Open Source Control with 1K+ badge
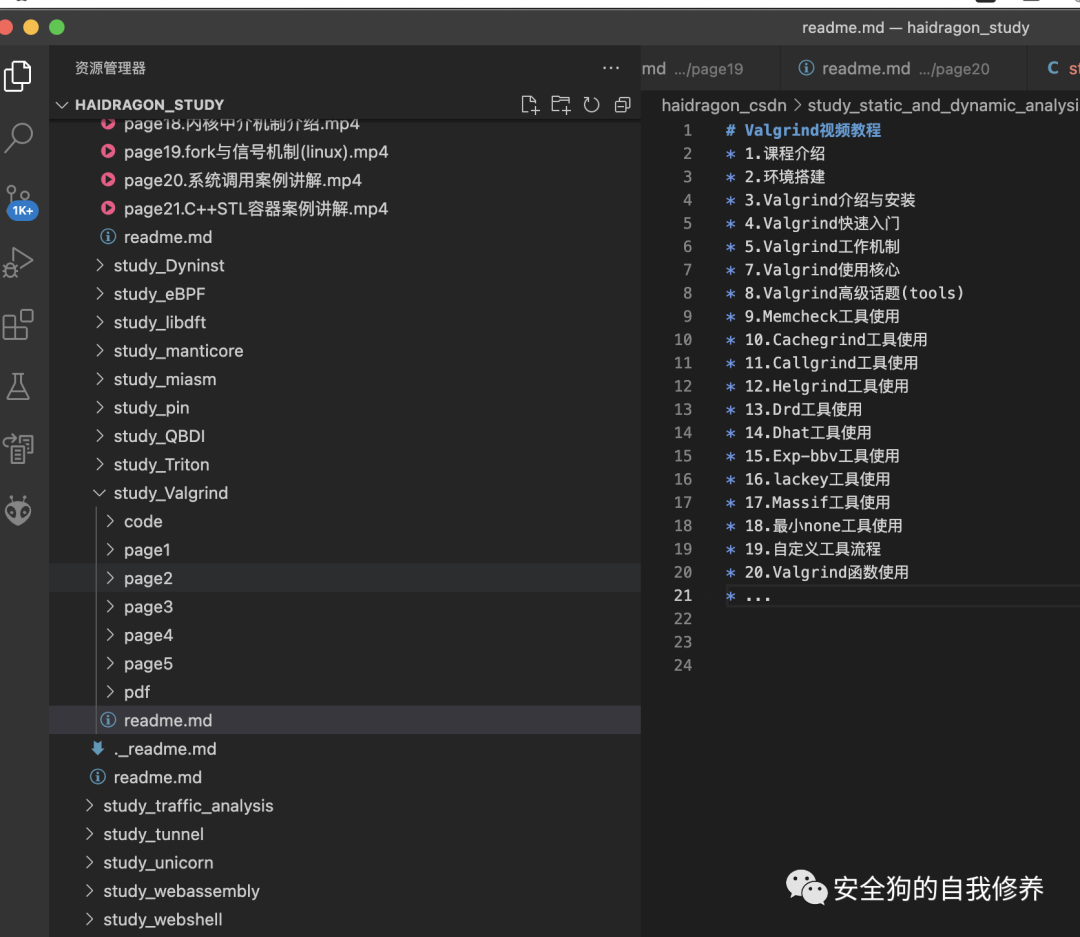 click(x=20, y=201)
